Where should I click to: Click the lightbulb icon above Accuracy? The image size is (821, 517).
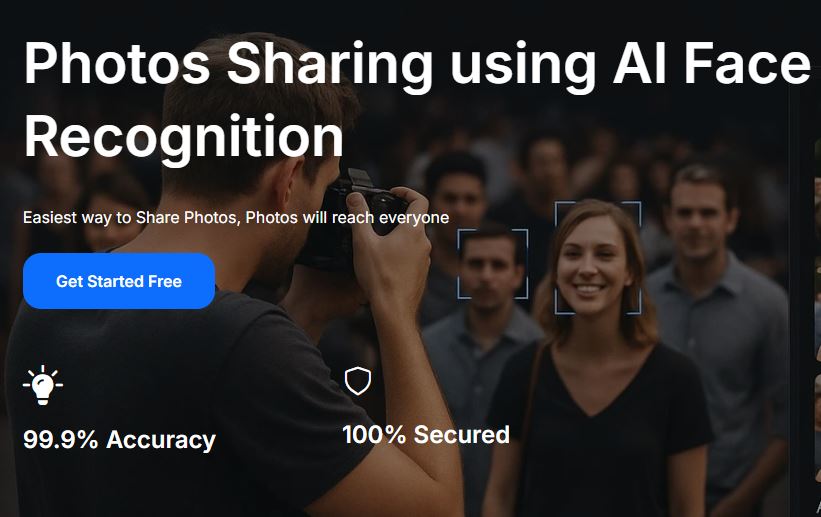(43, 385)
